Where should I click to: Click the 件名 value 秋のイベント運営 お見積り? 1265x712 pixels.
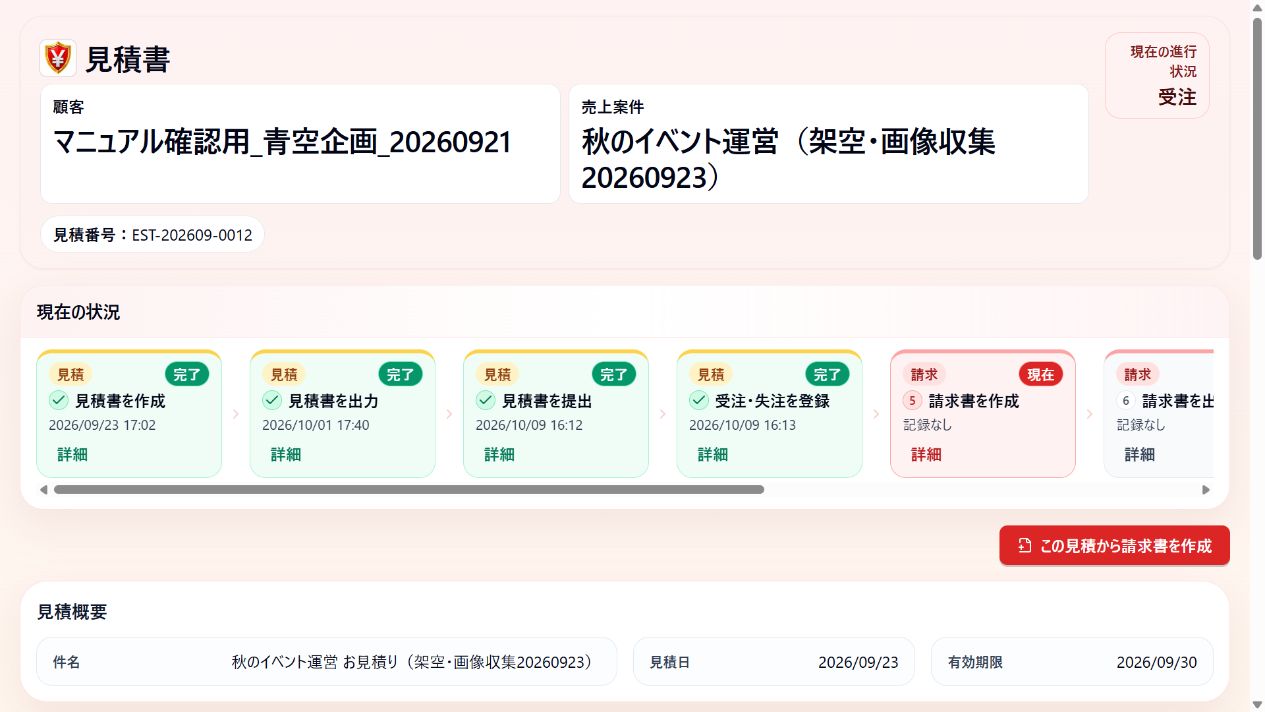[416, 662]
